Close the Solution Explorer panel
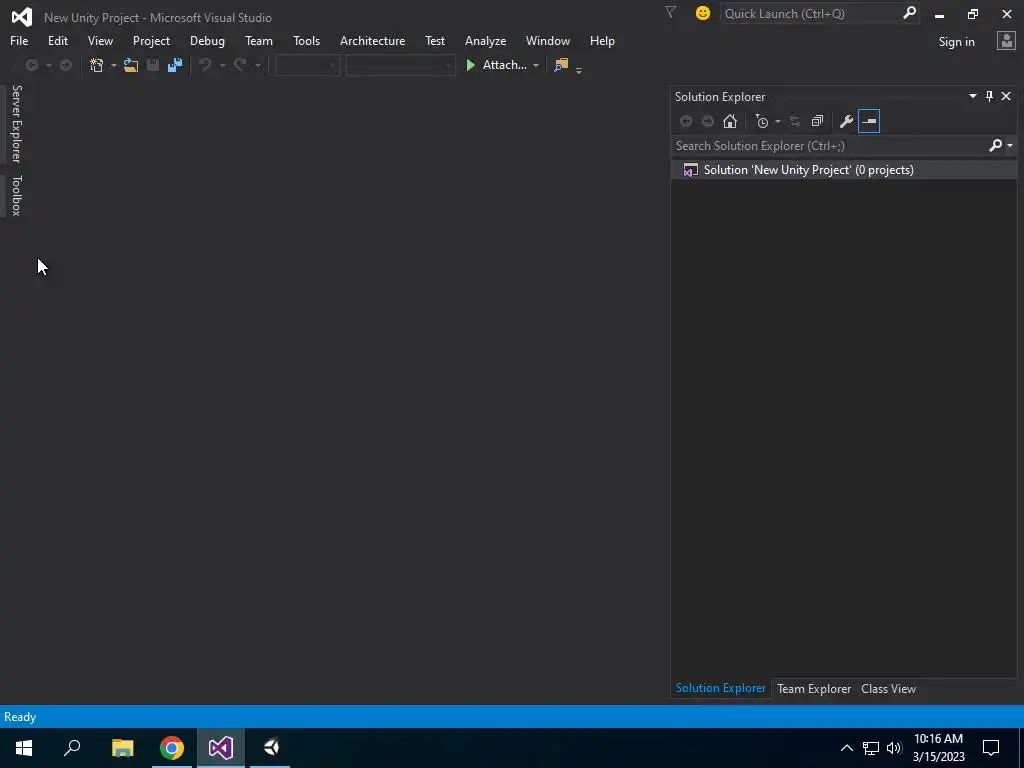 (x=1006, y=96)
